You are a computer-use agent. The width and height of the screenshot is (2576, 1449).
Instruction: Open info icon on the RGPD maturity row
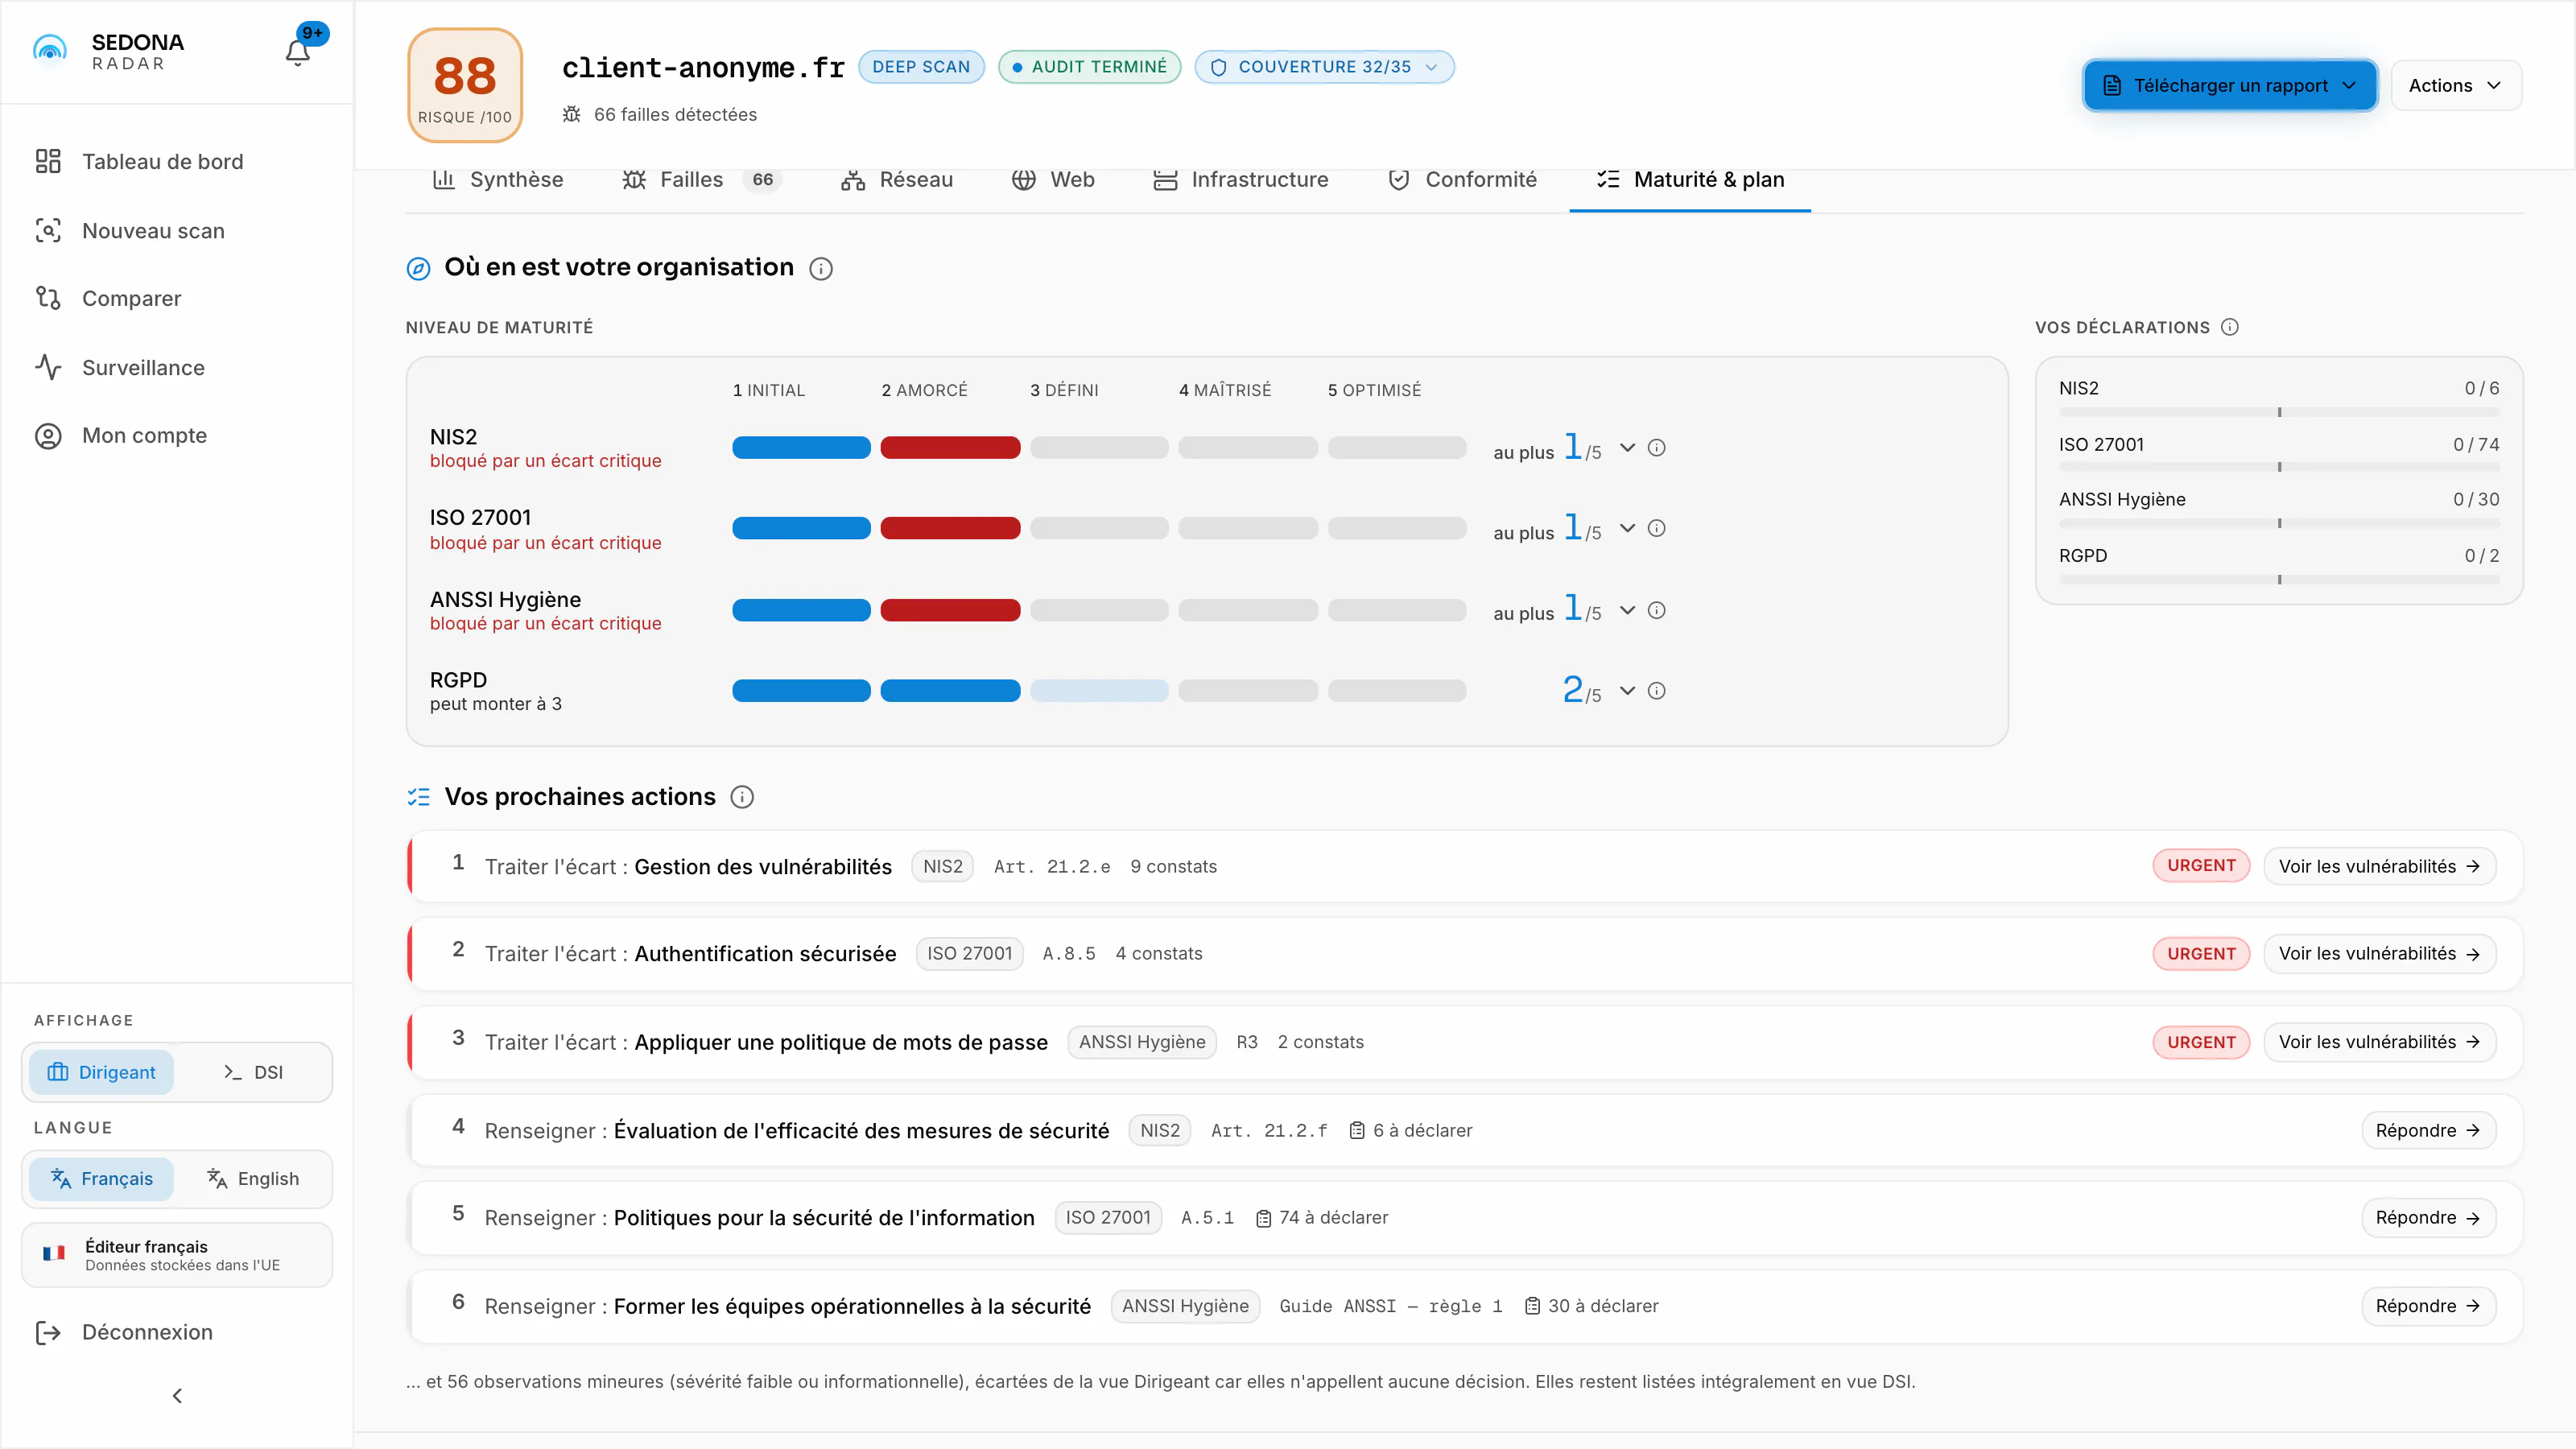point(1657,691)
